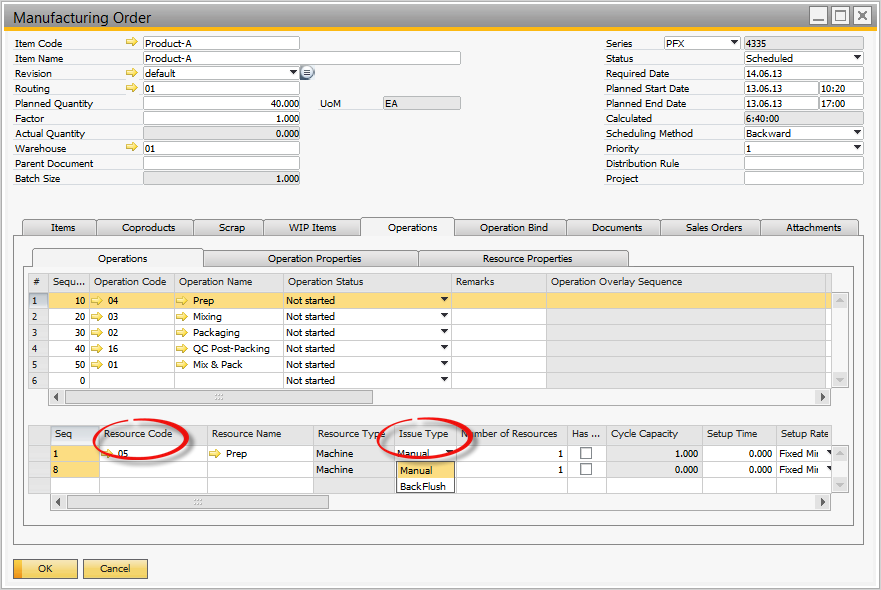The width and height of the screenshot is (881, 590).
Task: Select row 8 Resource Code cell
Action: click(153, 469)
